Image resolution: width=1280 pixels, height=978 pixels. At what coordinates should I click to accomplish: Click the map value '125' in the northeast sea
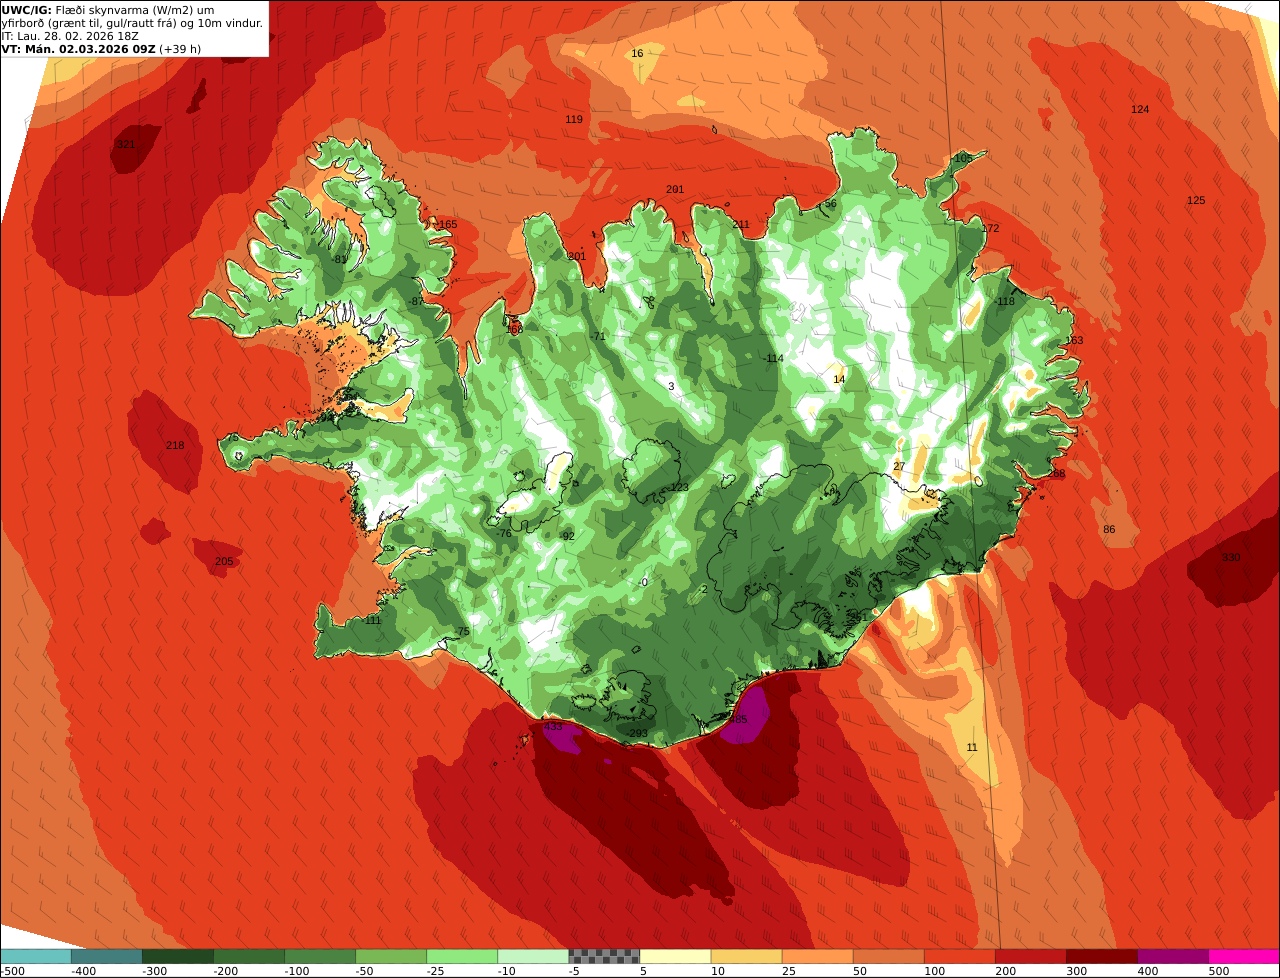1196,201
